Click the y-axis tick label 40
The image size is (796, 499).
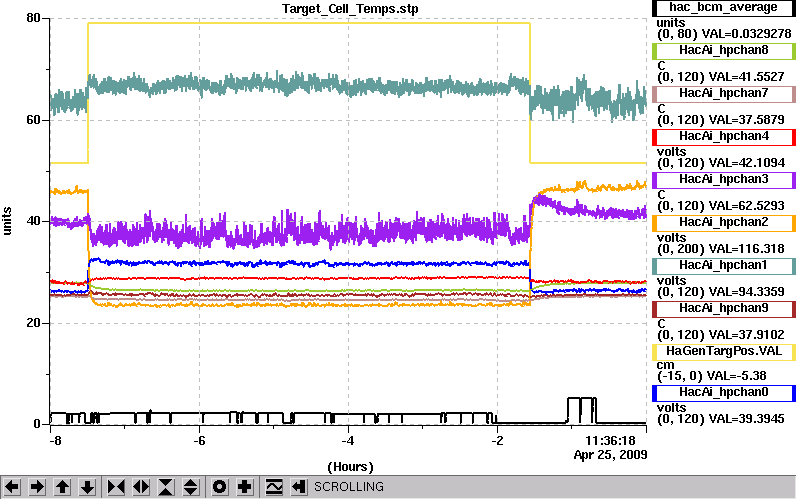[33, 222]
